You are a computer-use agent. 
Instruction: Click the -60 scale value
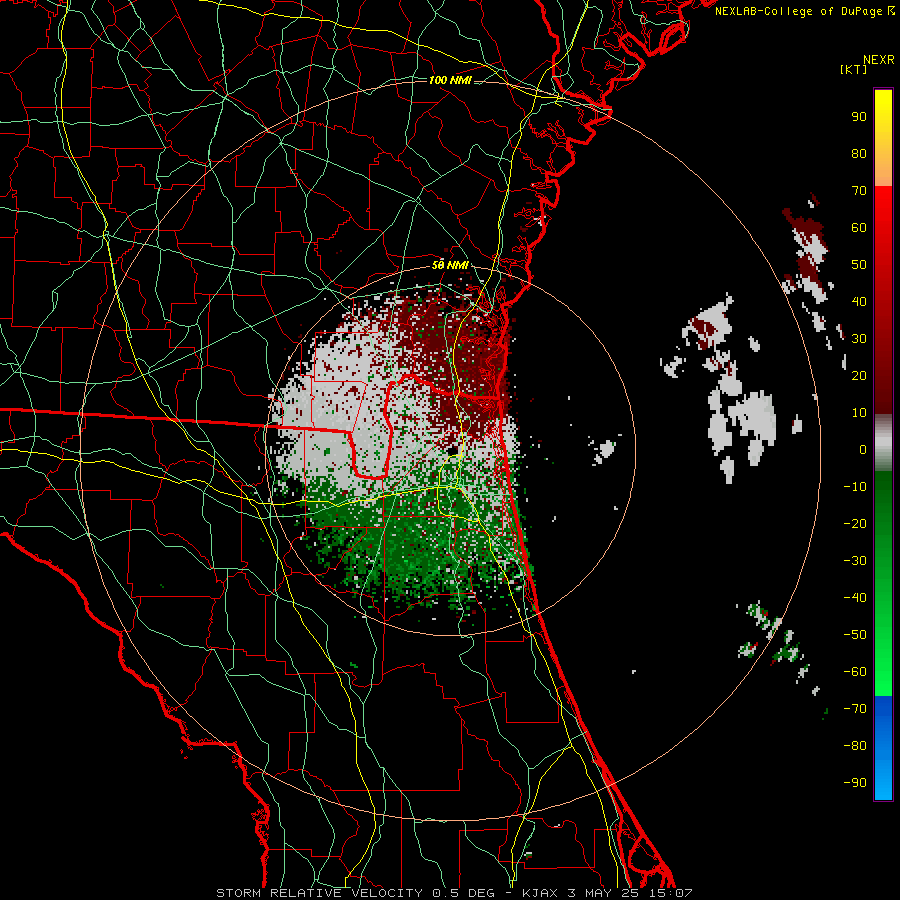[x=855, y=672]
